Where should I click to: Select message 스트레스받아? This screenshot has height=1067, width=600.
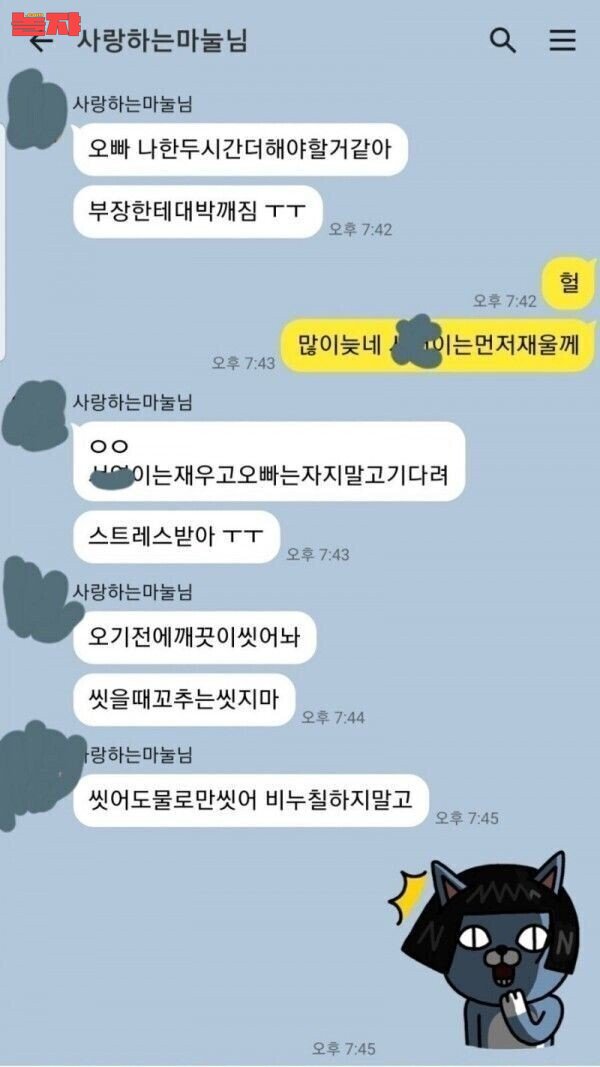pos(176,537)
